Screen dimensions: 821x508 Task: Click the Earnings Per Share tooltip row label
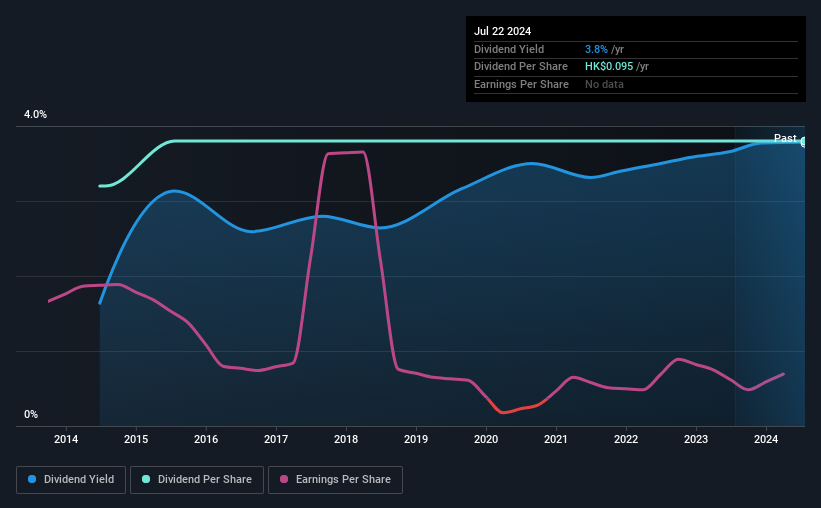click(x=522, y=84)
